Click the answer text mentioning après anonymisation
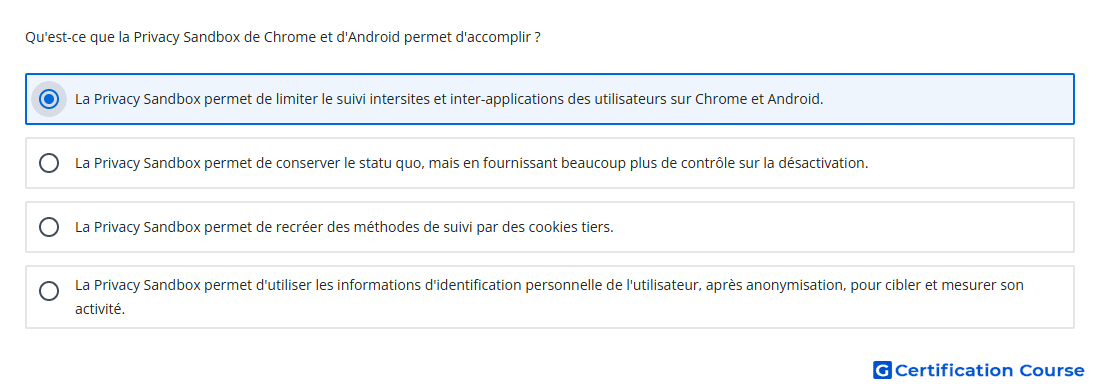 click(x=549, y=296)
